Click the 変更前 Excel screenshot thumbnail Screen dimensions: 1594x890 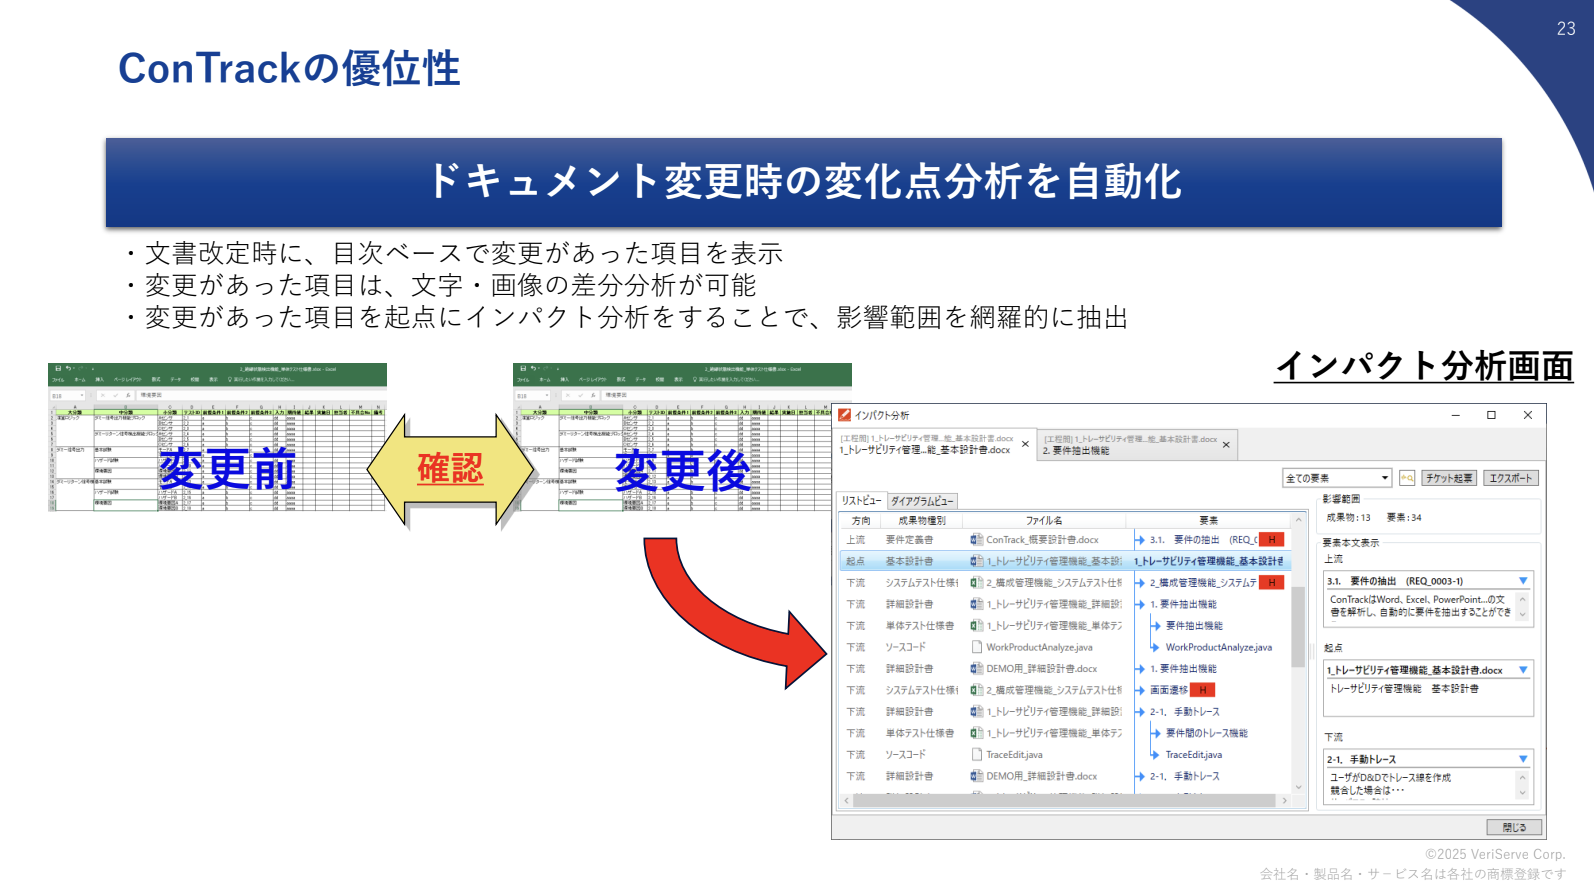pyautogui.click(x=217, y=438)
